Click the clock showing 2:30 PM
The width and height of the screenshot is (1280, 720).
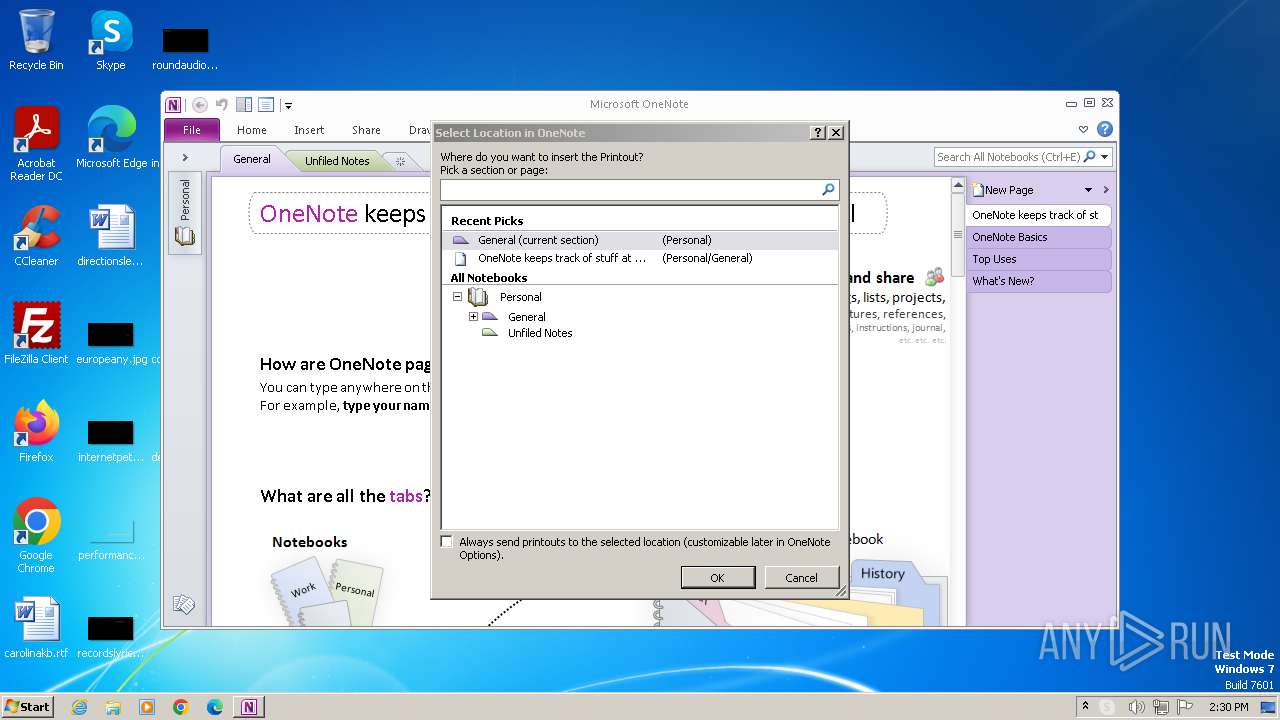click(1228, 707)
